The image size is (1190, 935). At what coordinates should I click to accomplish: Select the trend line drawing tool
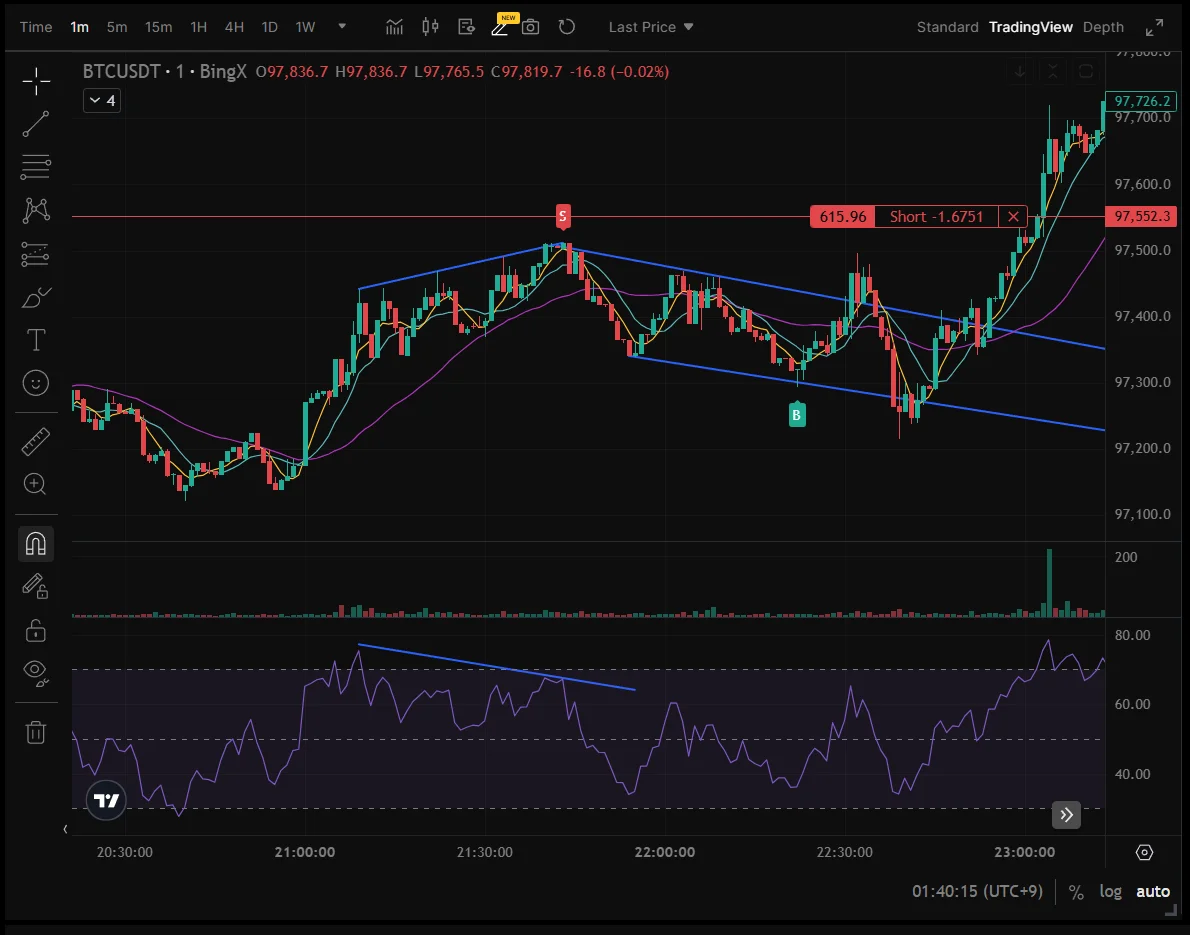point(36,124)
